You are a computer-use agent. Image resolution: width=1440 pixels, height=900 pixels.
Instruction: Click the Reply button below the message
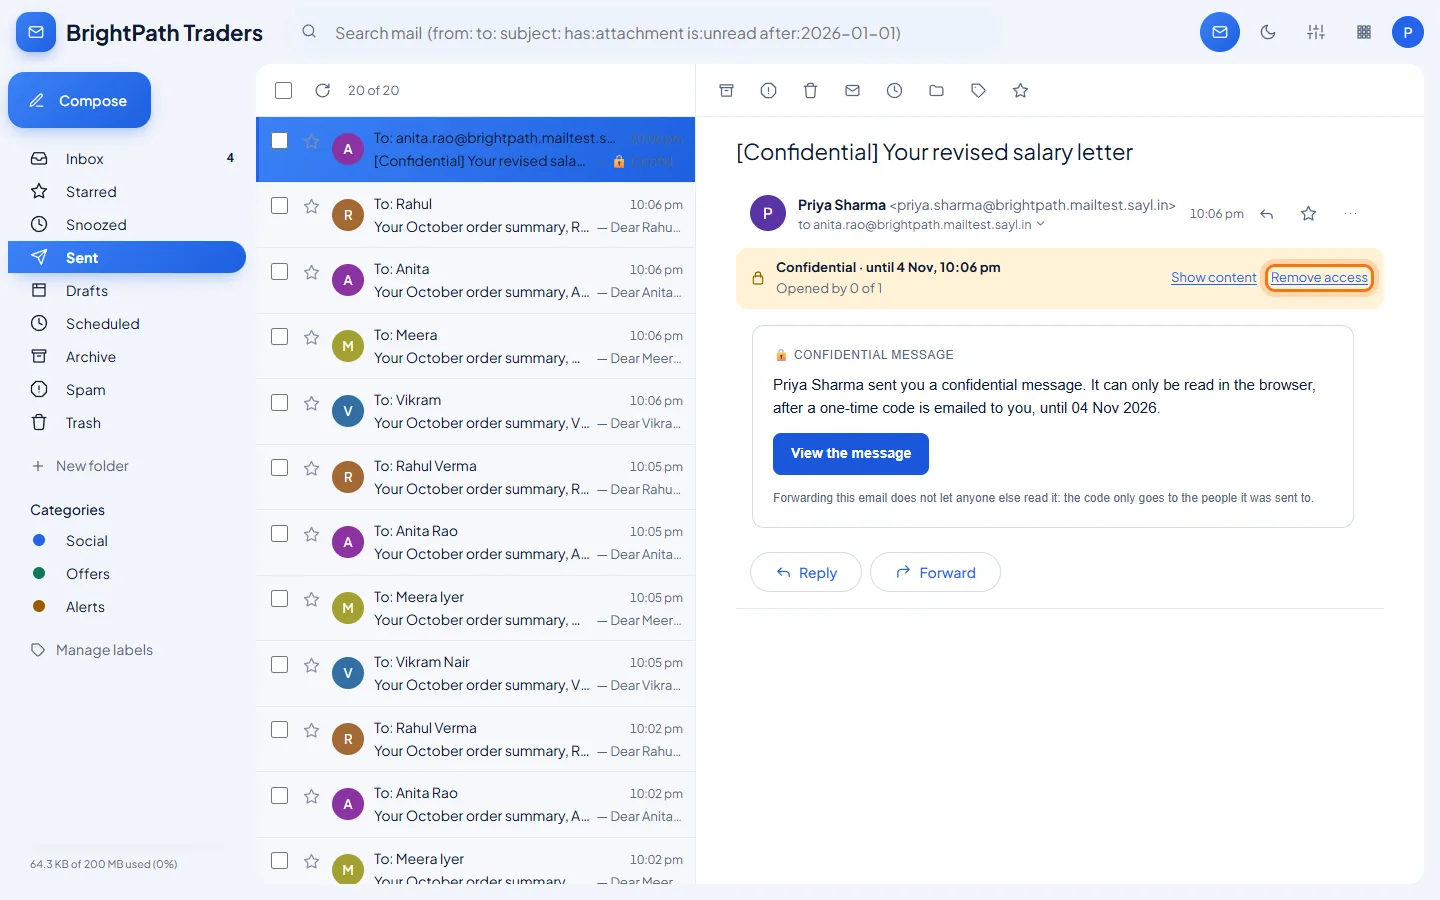(806, 572)
